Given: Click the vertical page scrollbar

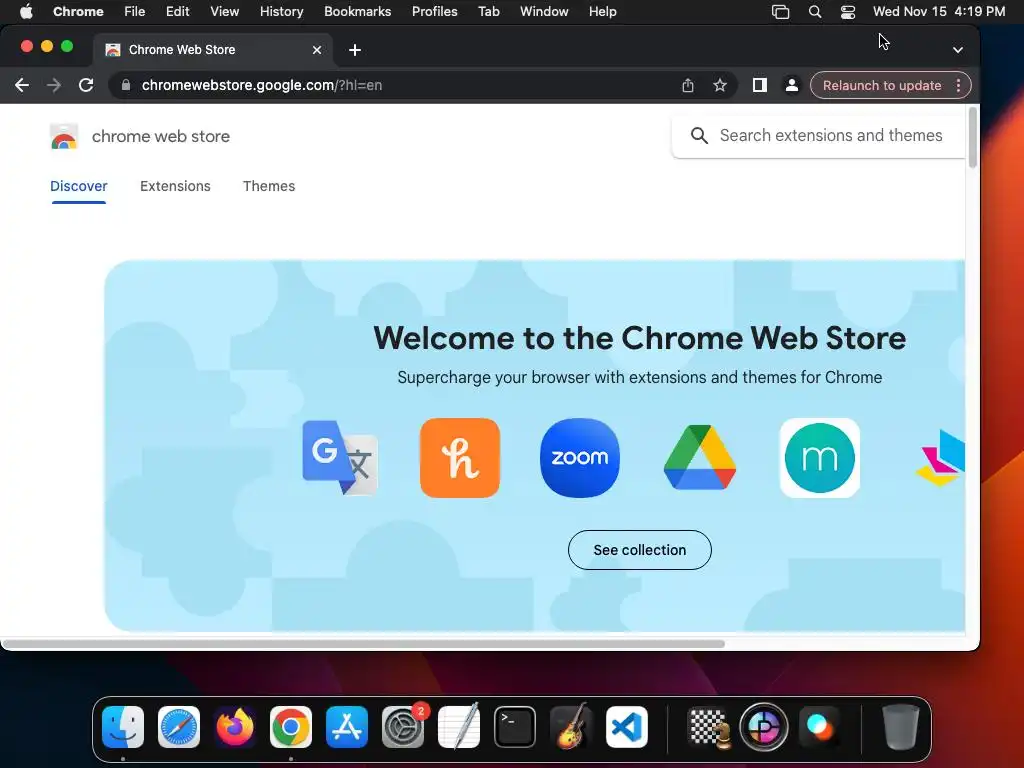Looking at the screenshot, I should point(972,138).
